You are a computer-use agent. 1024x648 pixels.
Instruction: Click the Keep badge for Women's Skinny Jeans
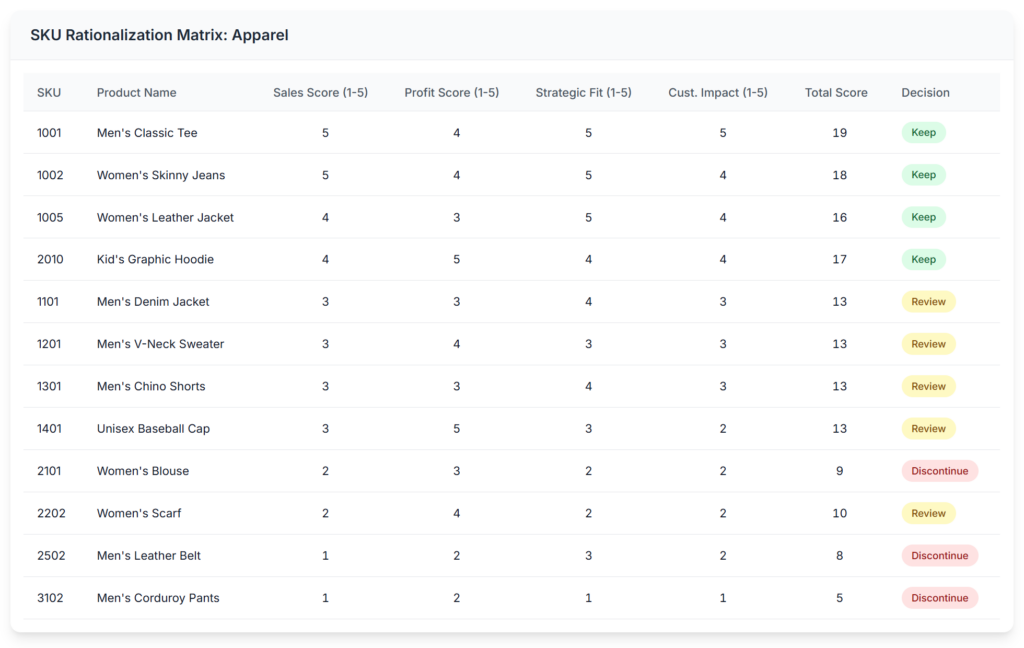(x=923, y=174)
